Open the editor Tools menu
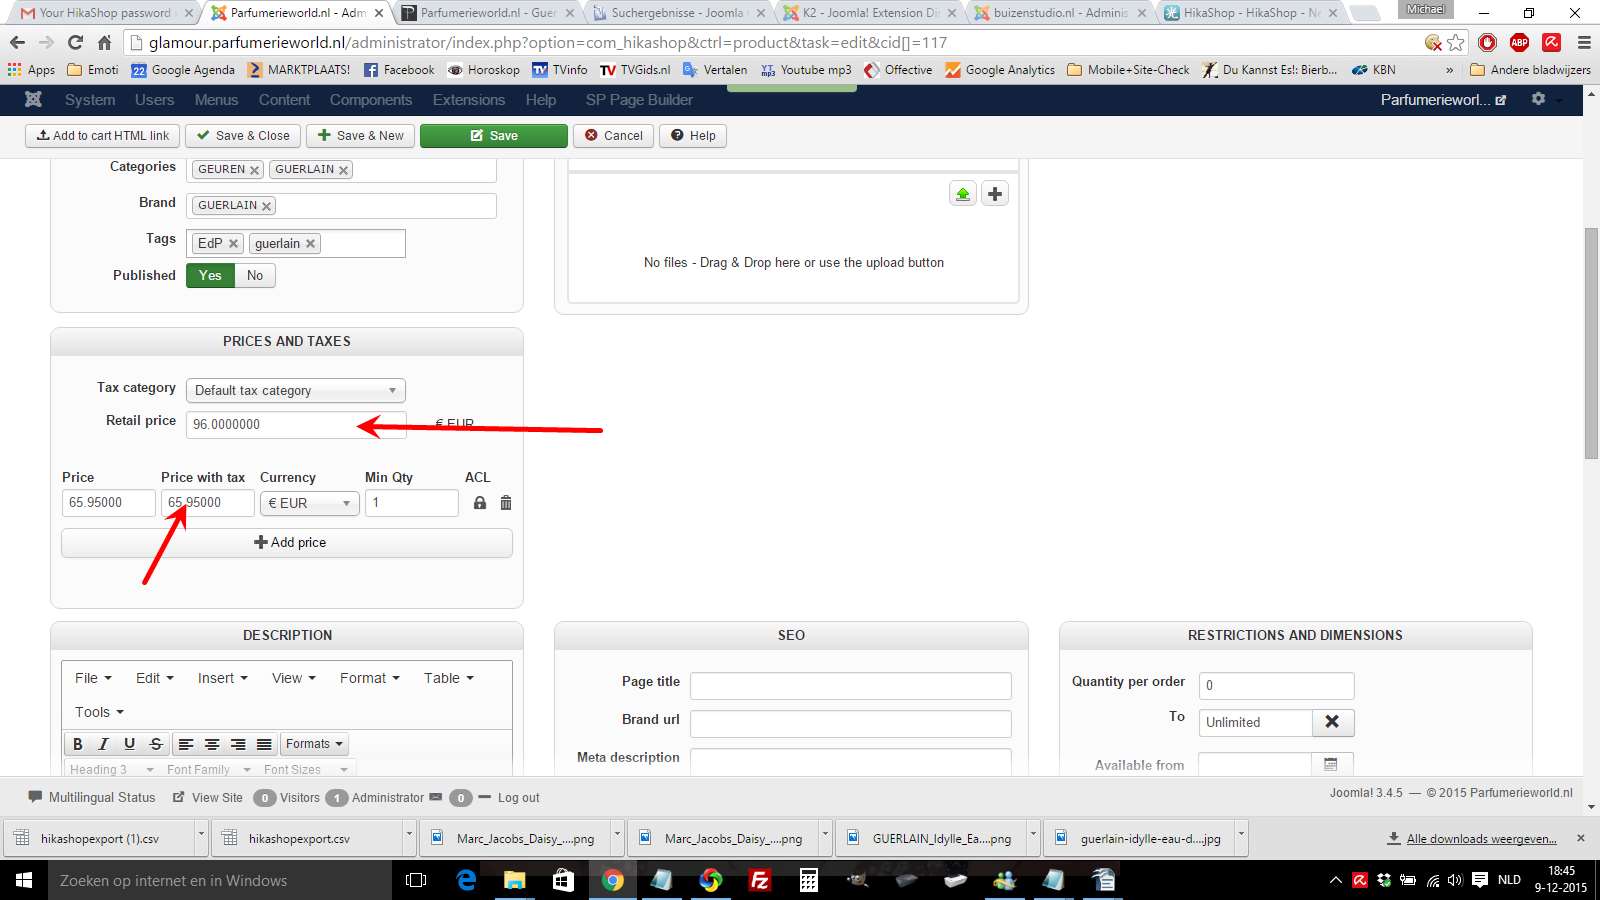Viewport: 1600px width, 900px height. 99,712
